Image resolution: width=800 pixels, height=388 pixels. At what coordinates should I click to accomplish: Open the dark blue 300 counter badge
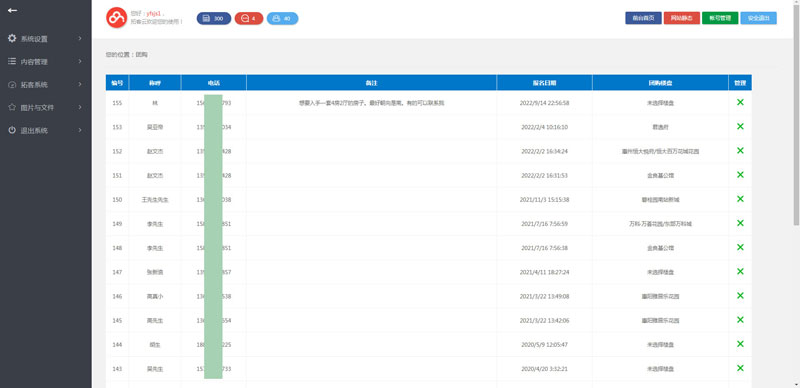(214, 18)
